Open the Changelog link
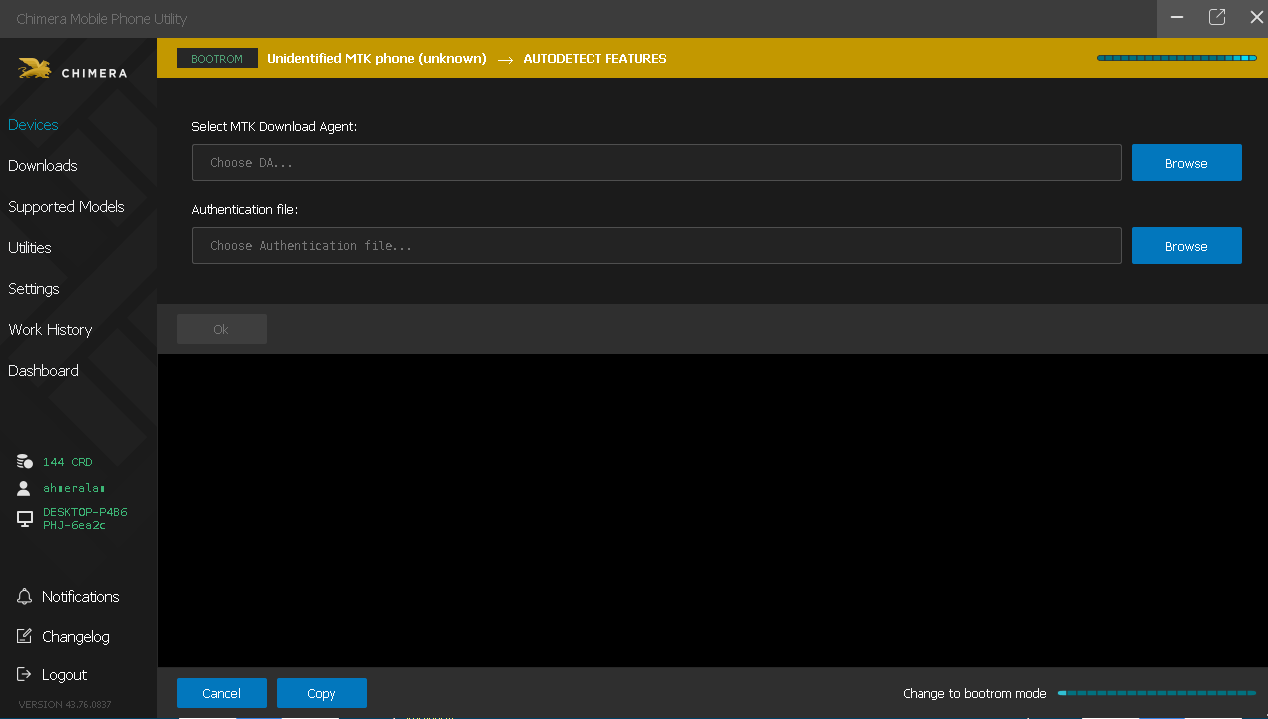This screenshot has height=719, width=1268. (76, 637)
